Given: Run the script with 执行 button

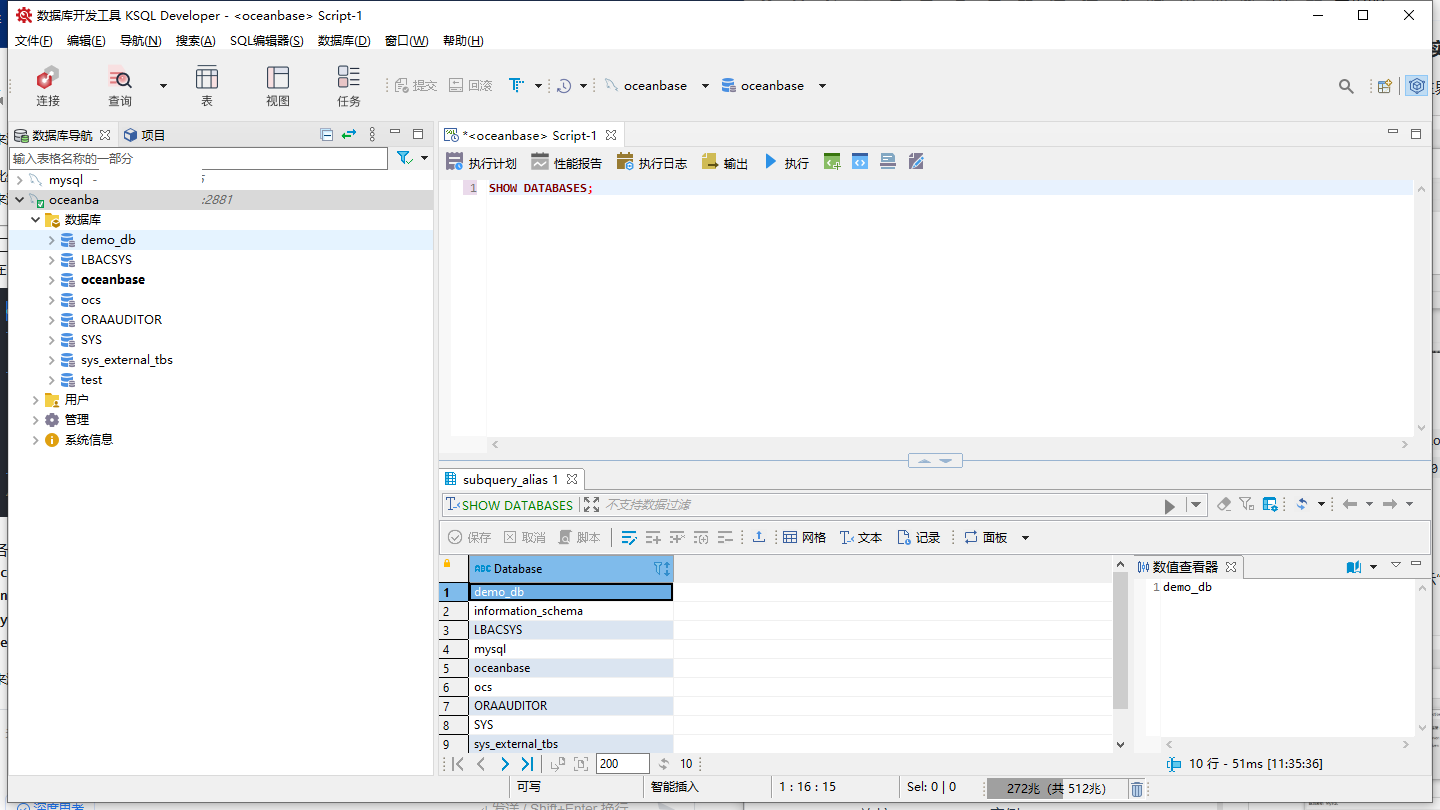Looking at the screenshot, I should coord(787,162).
